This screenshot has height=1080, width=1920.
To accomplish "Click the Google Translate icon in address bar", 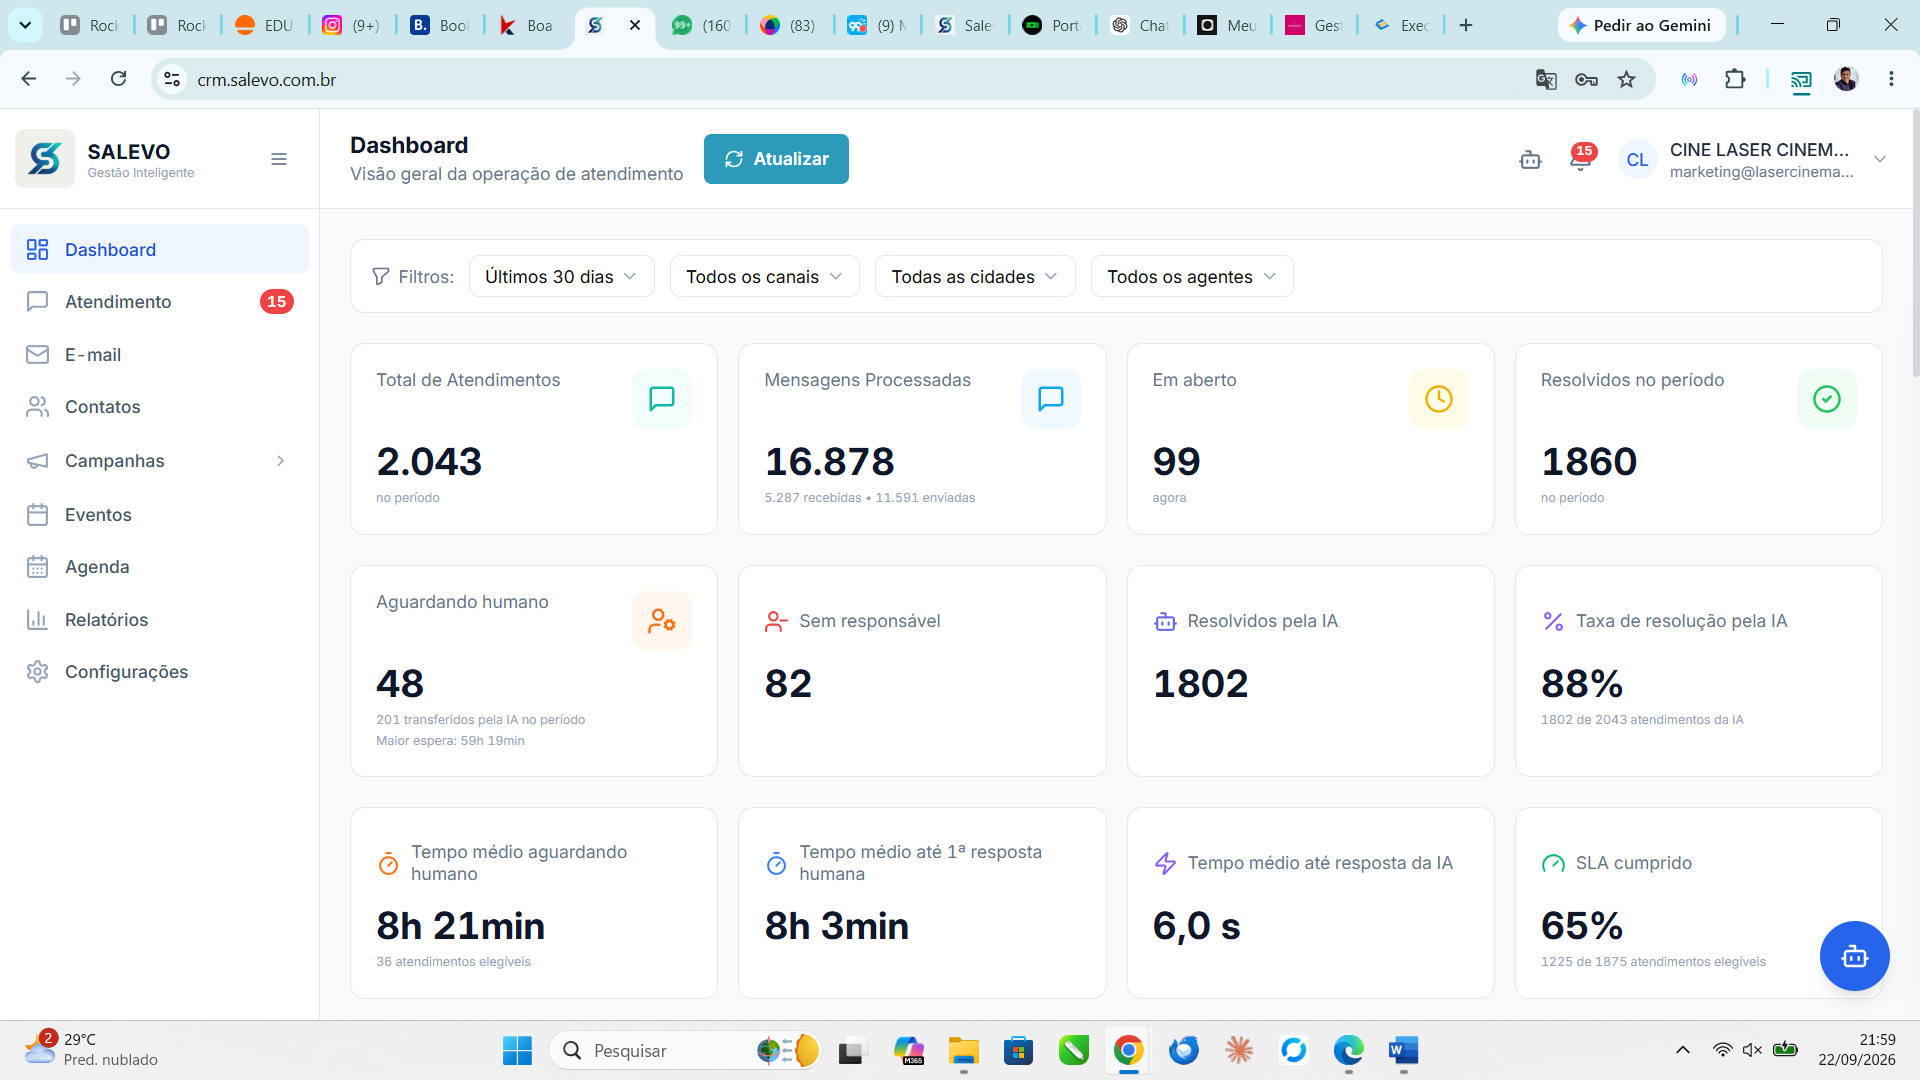I will (x=1546, y=79).
